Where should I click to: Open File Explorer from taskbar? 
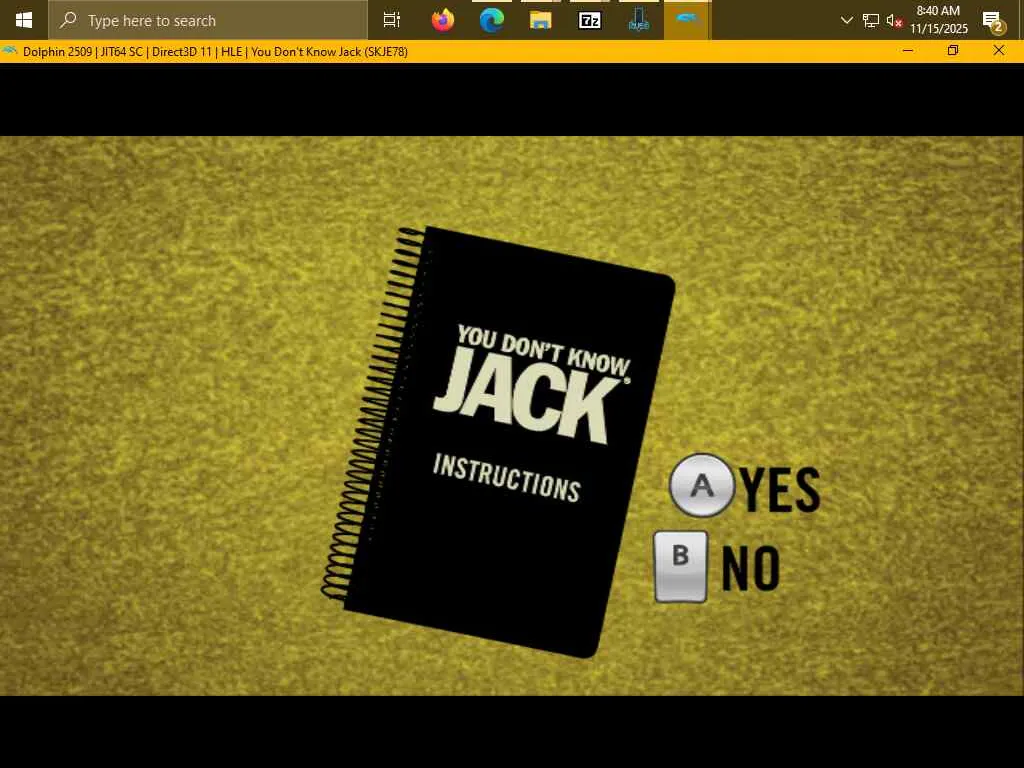click(x=541, y=20)
